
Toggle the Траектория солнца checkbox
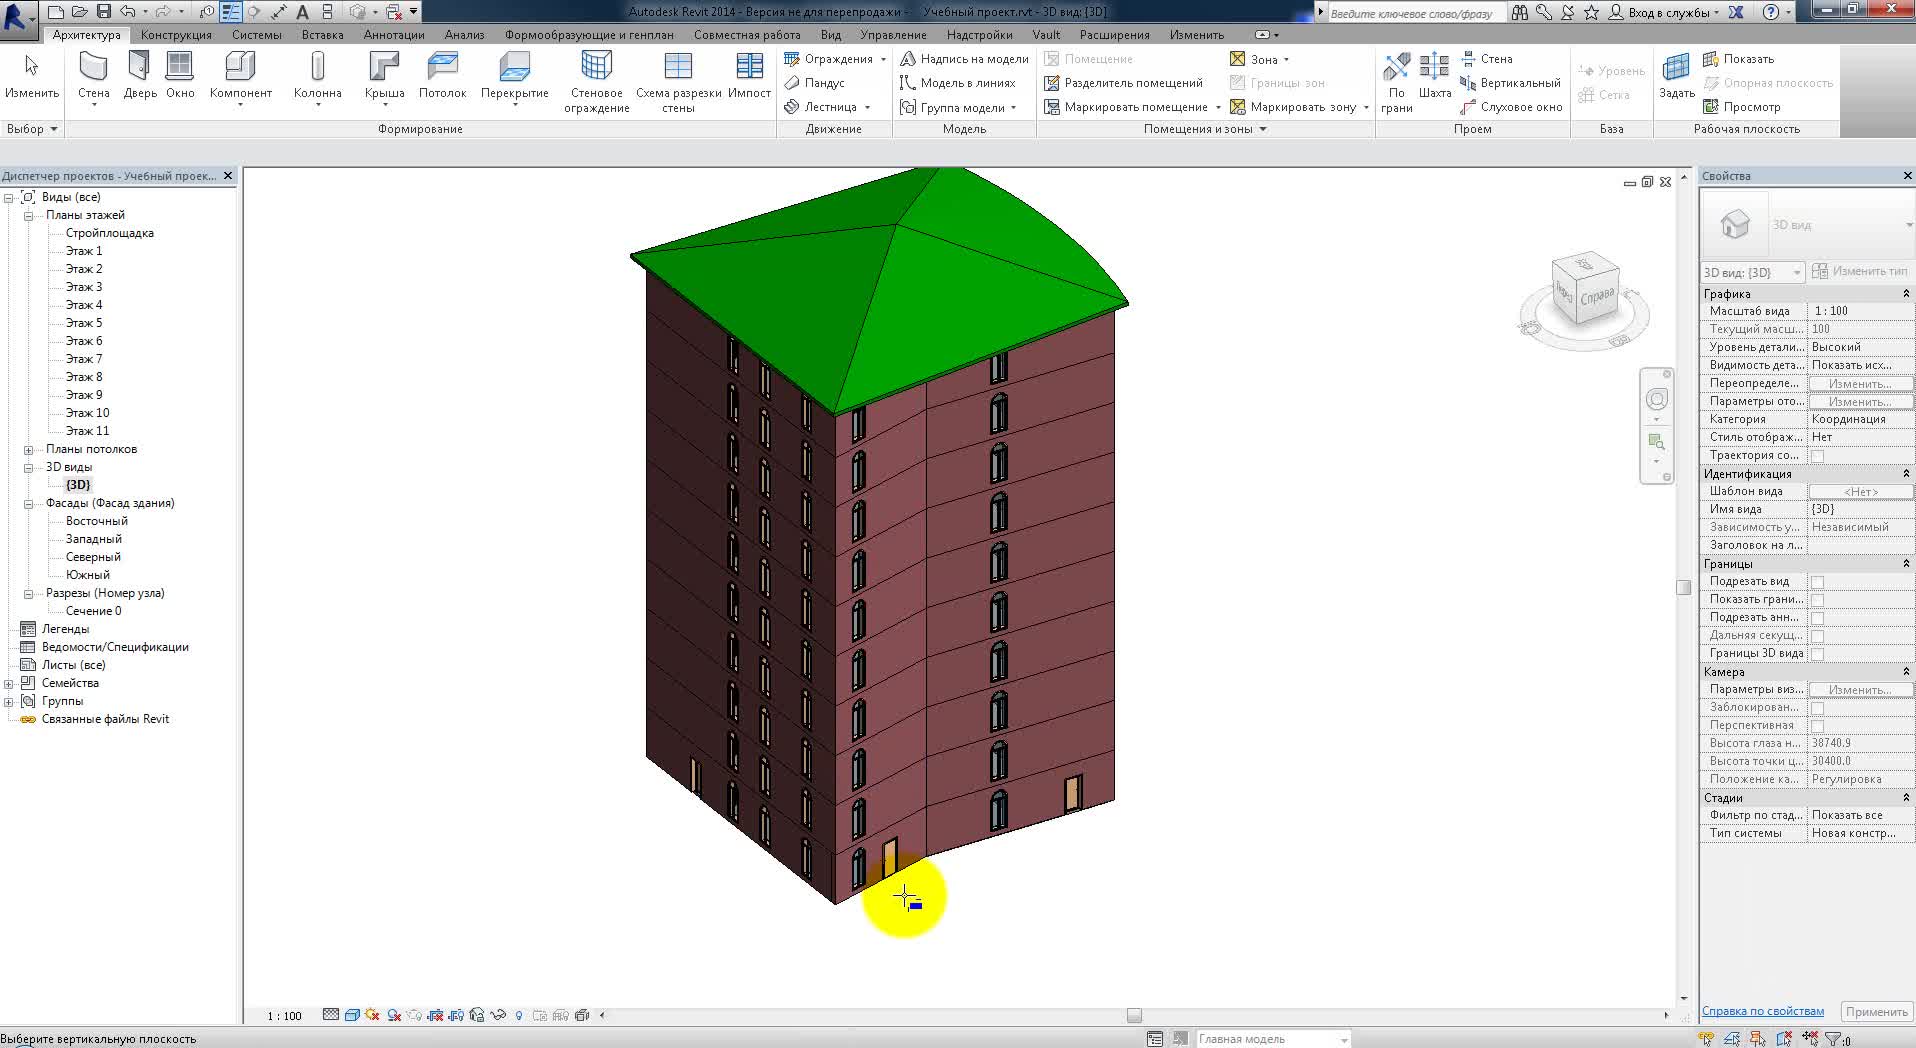(1817, 456)
